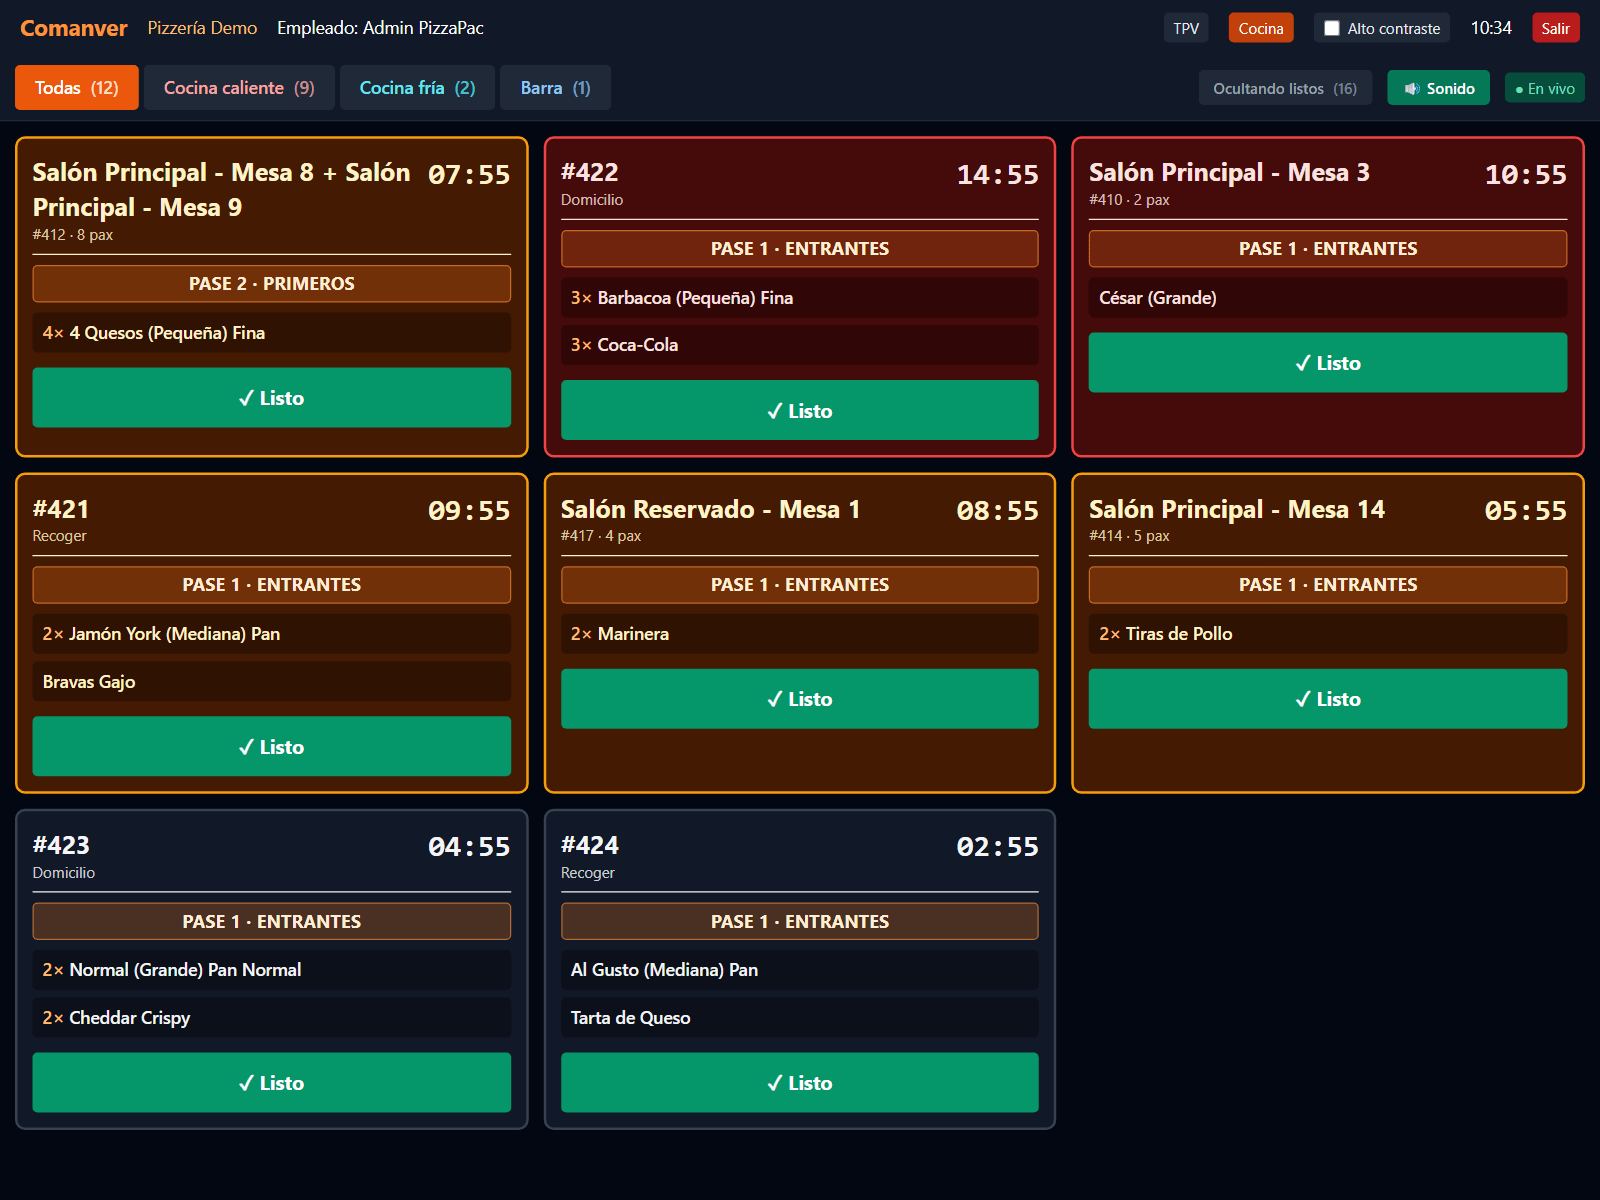Mark Salón Reservado Mesa 1 Listo

800,699
